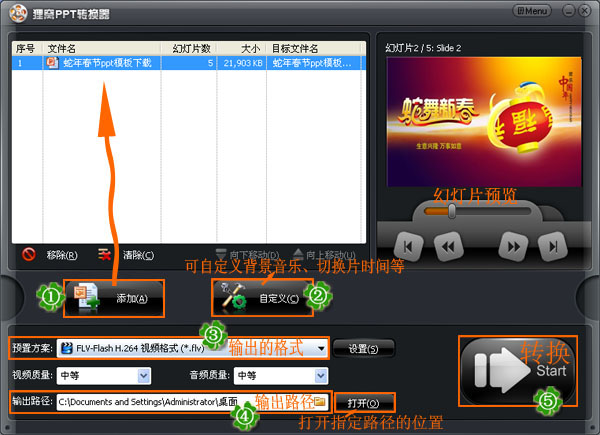The width and height of the screenshot is (600, 435).
Task: Click the Start convert button
Action: click(x=517, y=371)
